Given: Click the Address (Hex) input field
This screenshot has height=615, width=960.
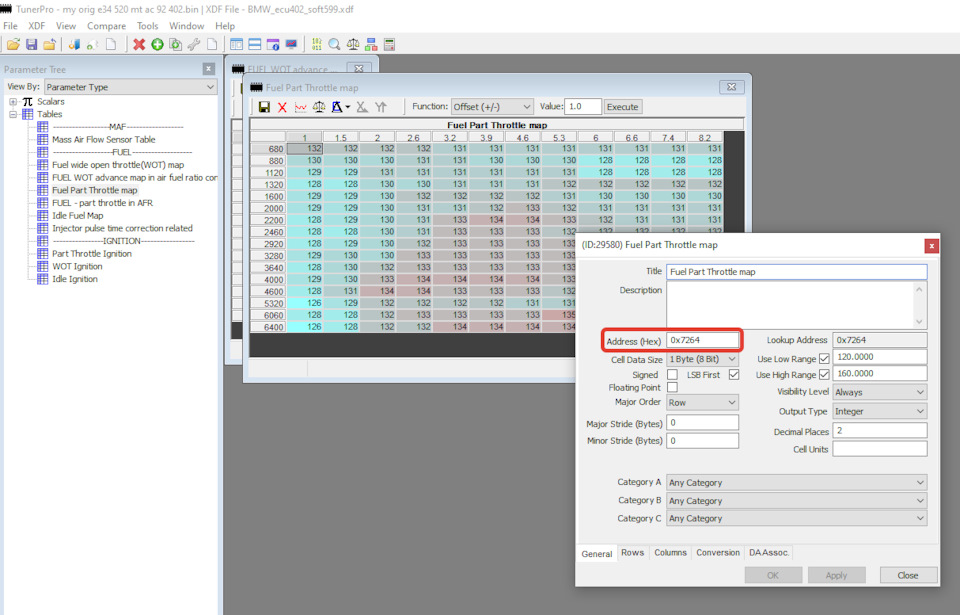Looking at the screenshot, I should (702, 340).
